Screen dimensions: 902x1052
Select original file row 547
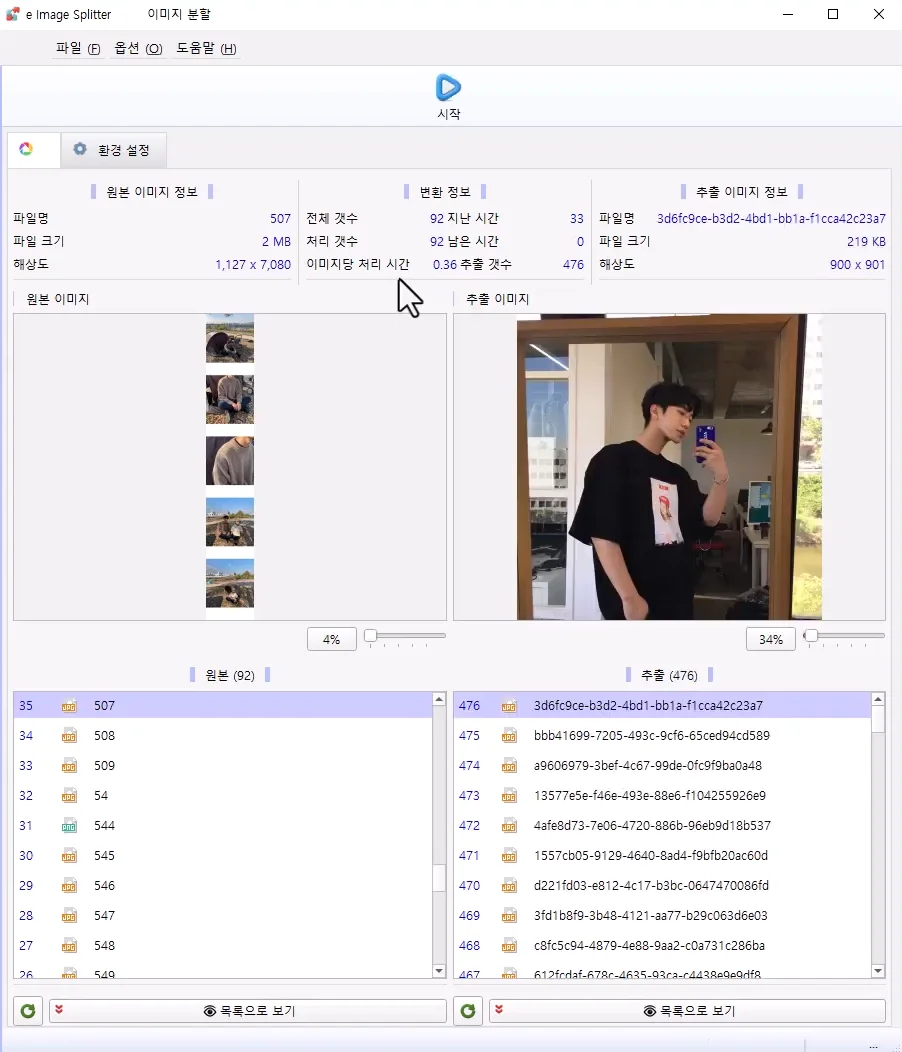(x=223, y=915)
